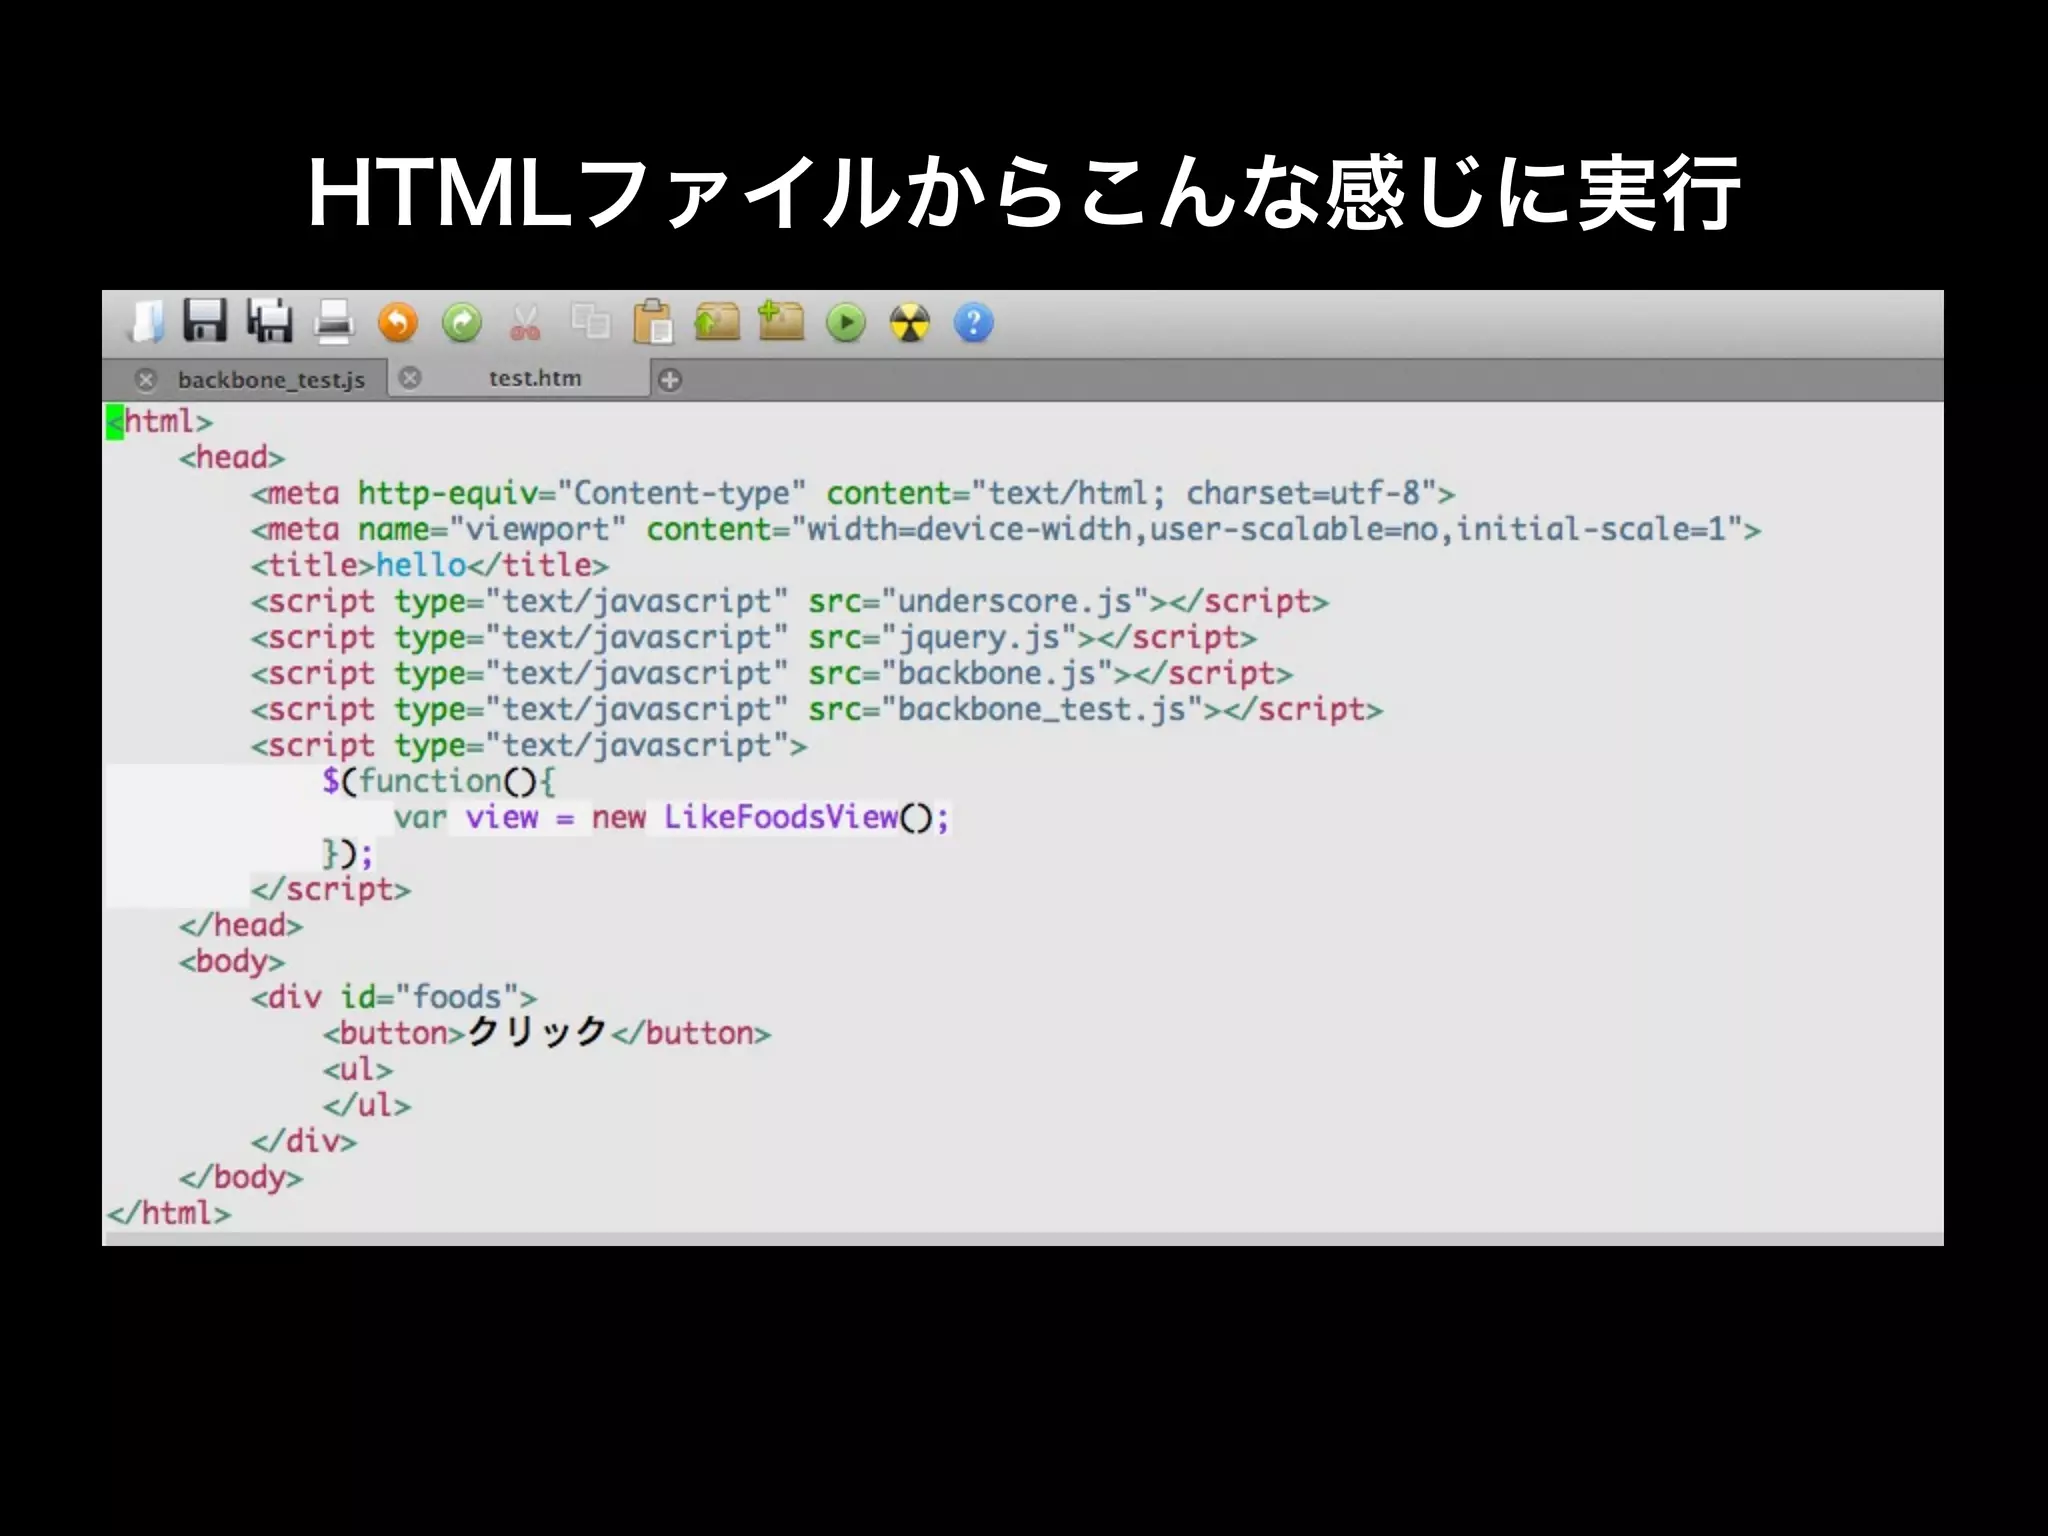Click the Save All double-floppy icon
The width and height of the screenshot is (2048, 1536).
click(x=269, y=321)
